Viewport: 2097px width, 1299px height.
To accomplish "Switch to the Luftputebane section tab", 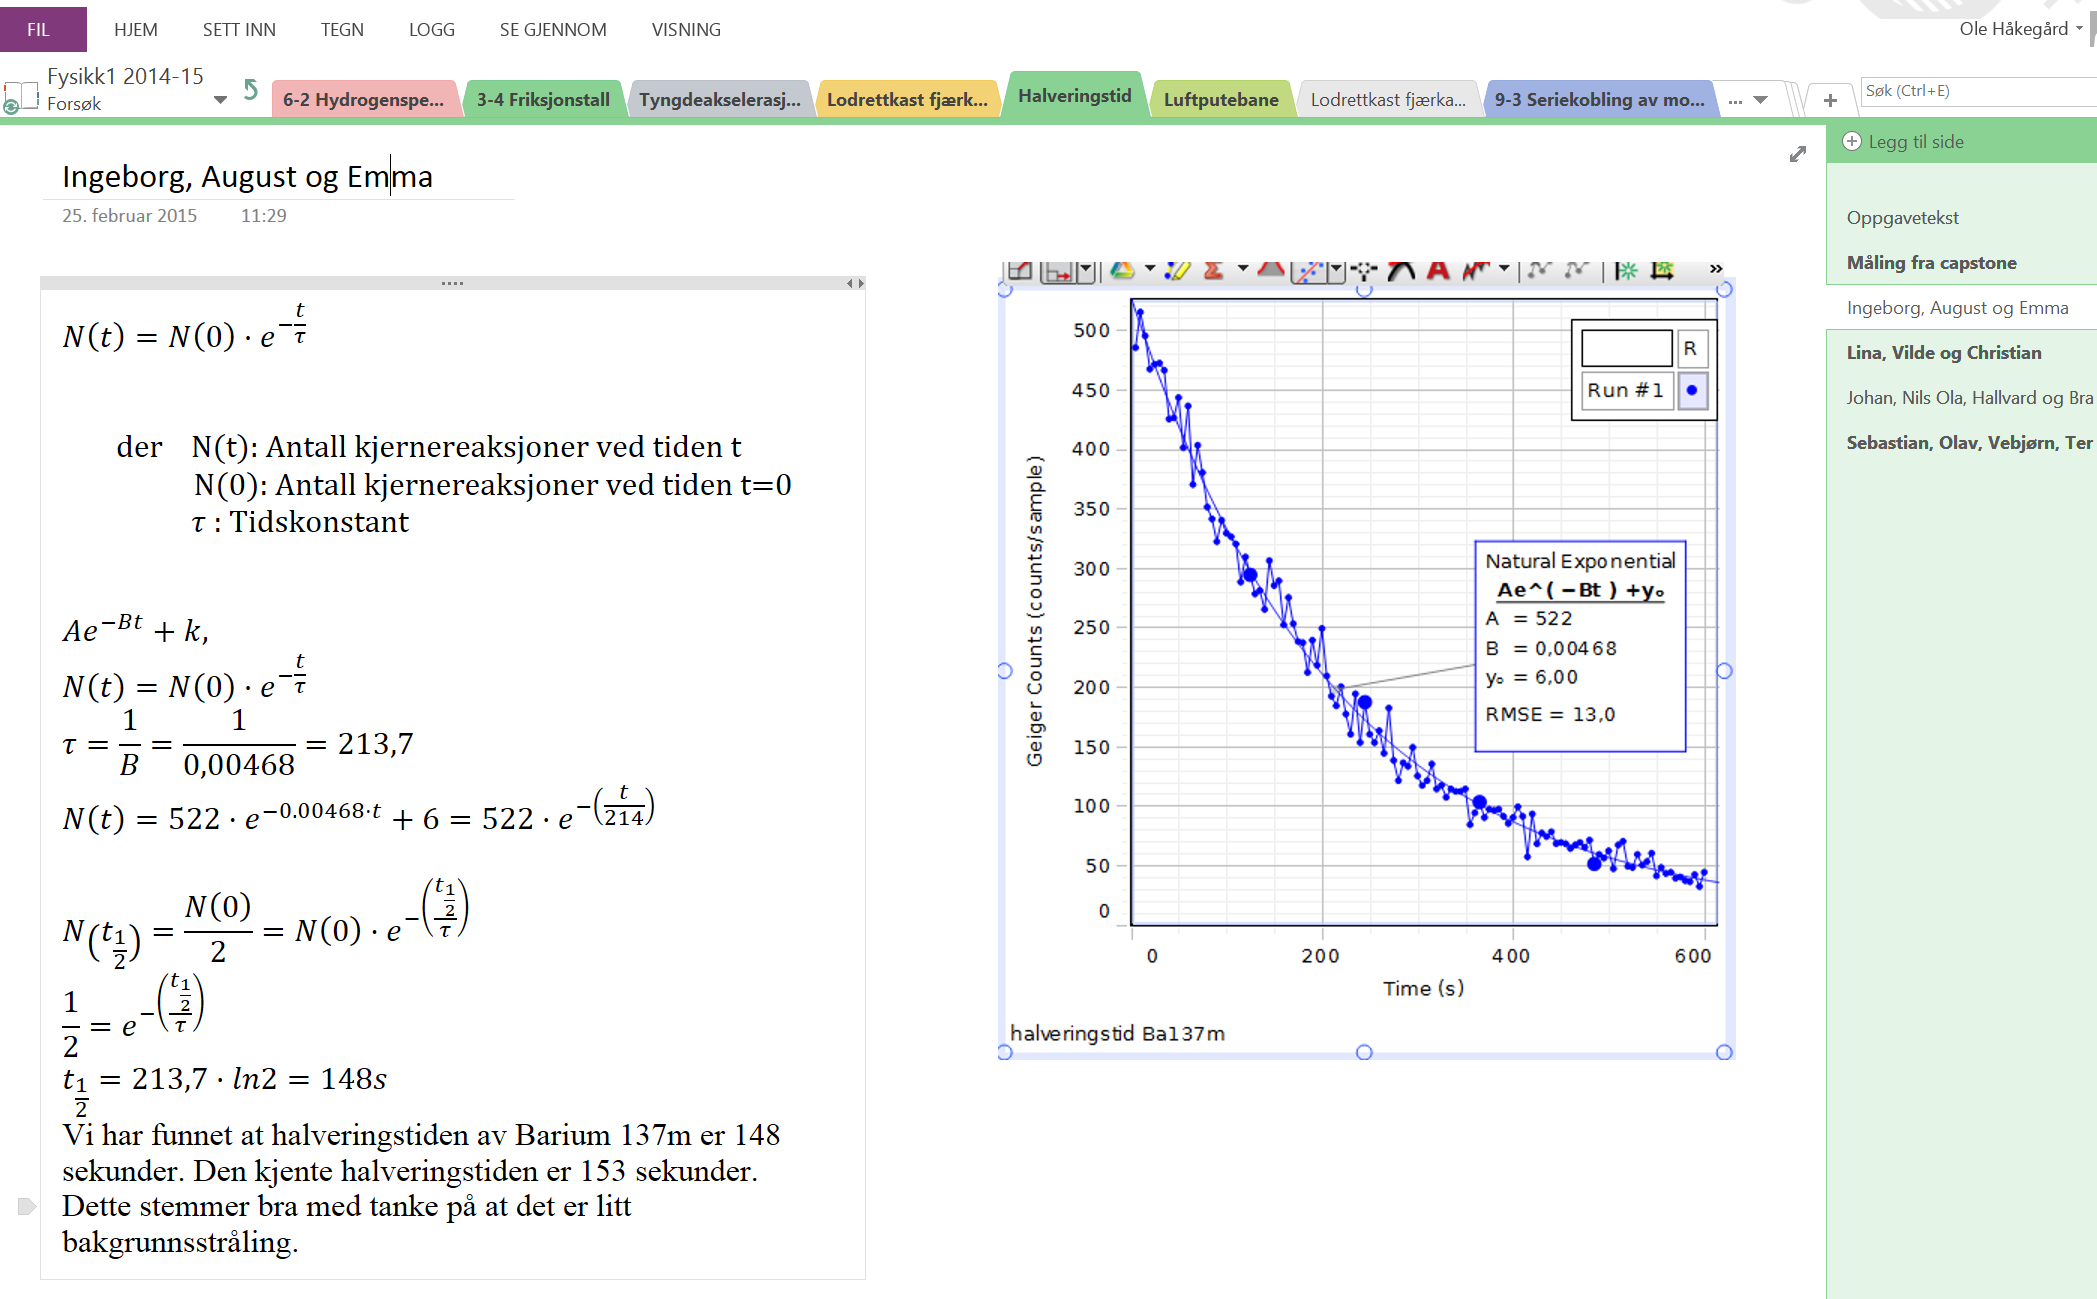I will [1221, 99].
